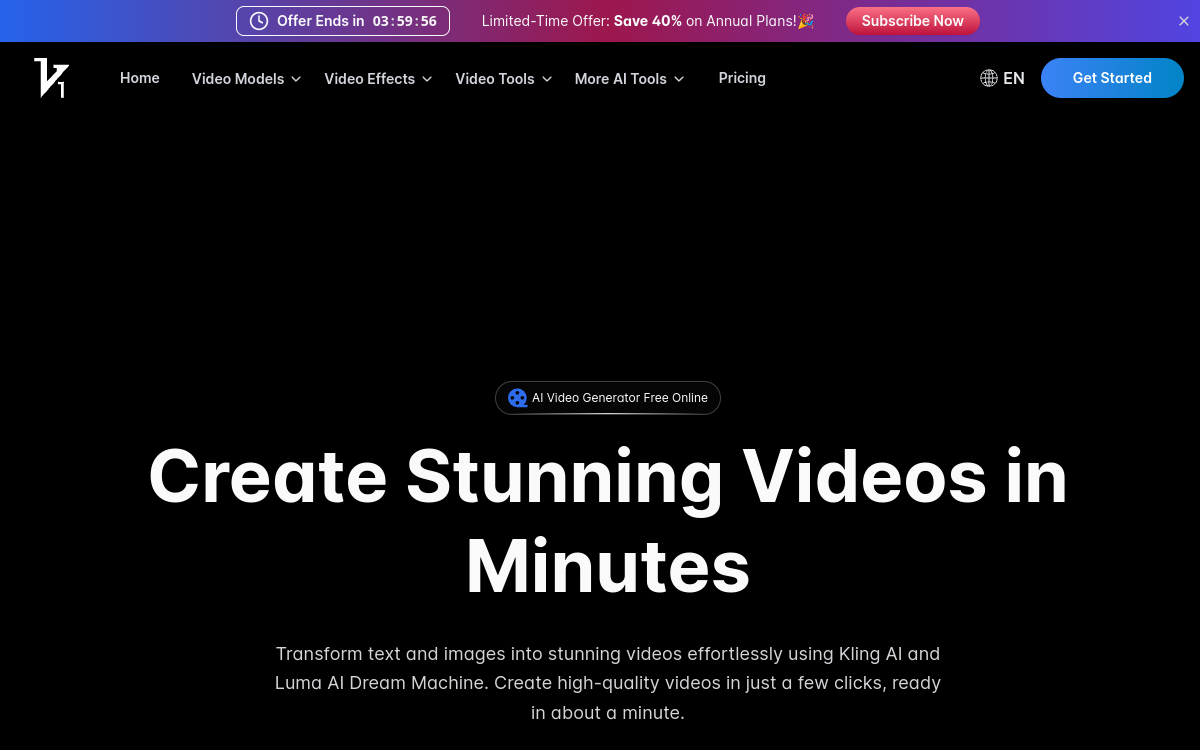Click the party popper emoji in the banner
Screen dimensions: 1200x750
tap(805, 20)
